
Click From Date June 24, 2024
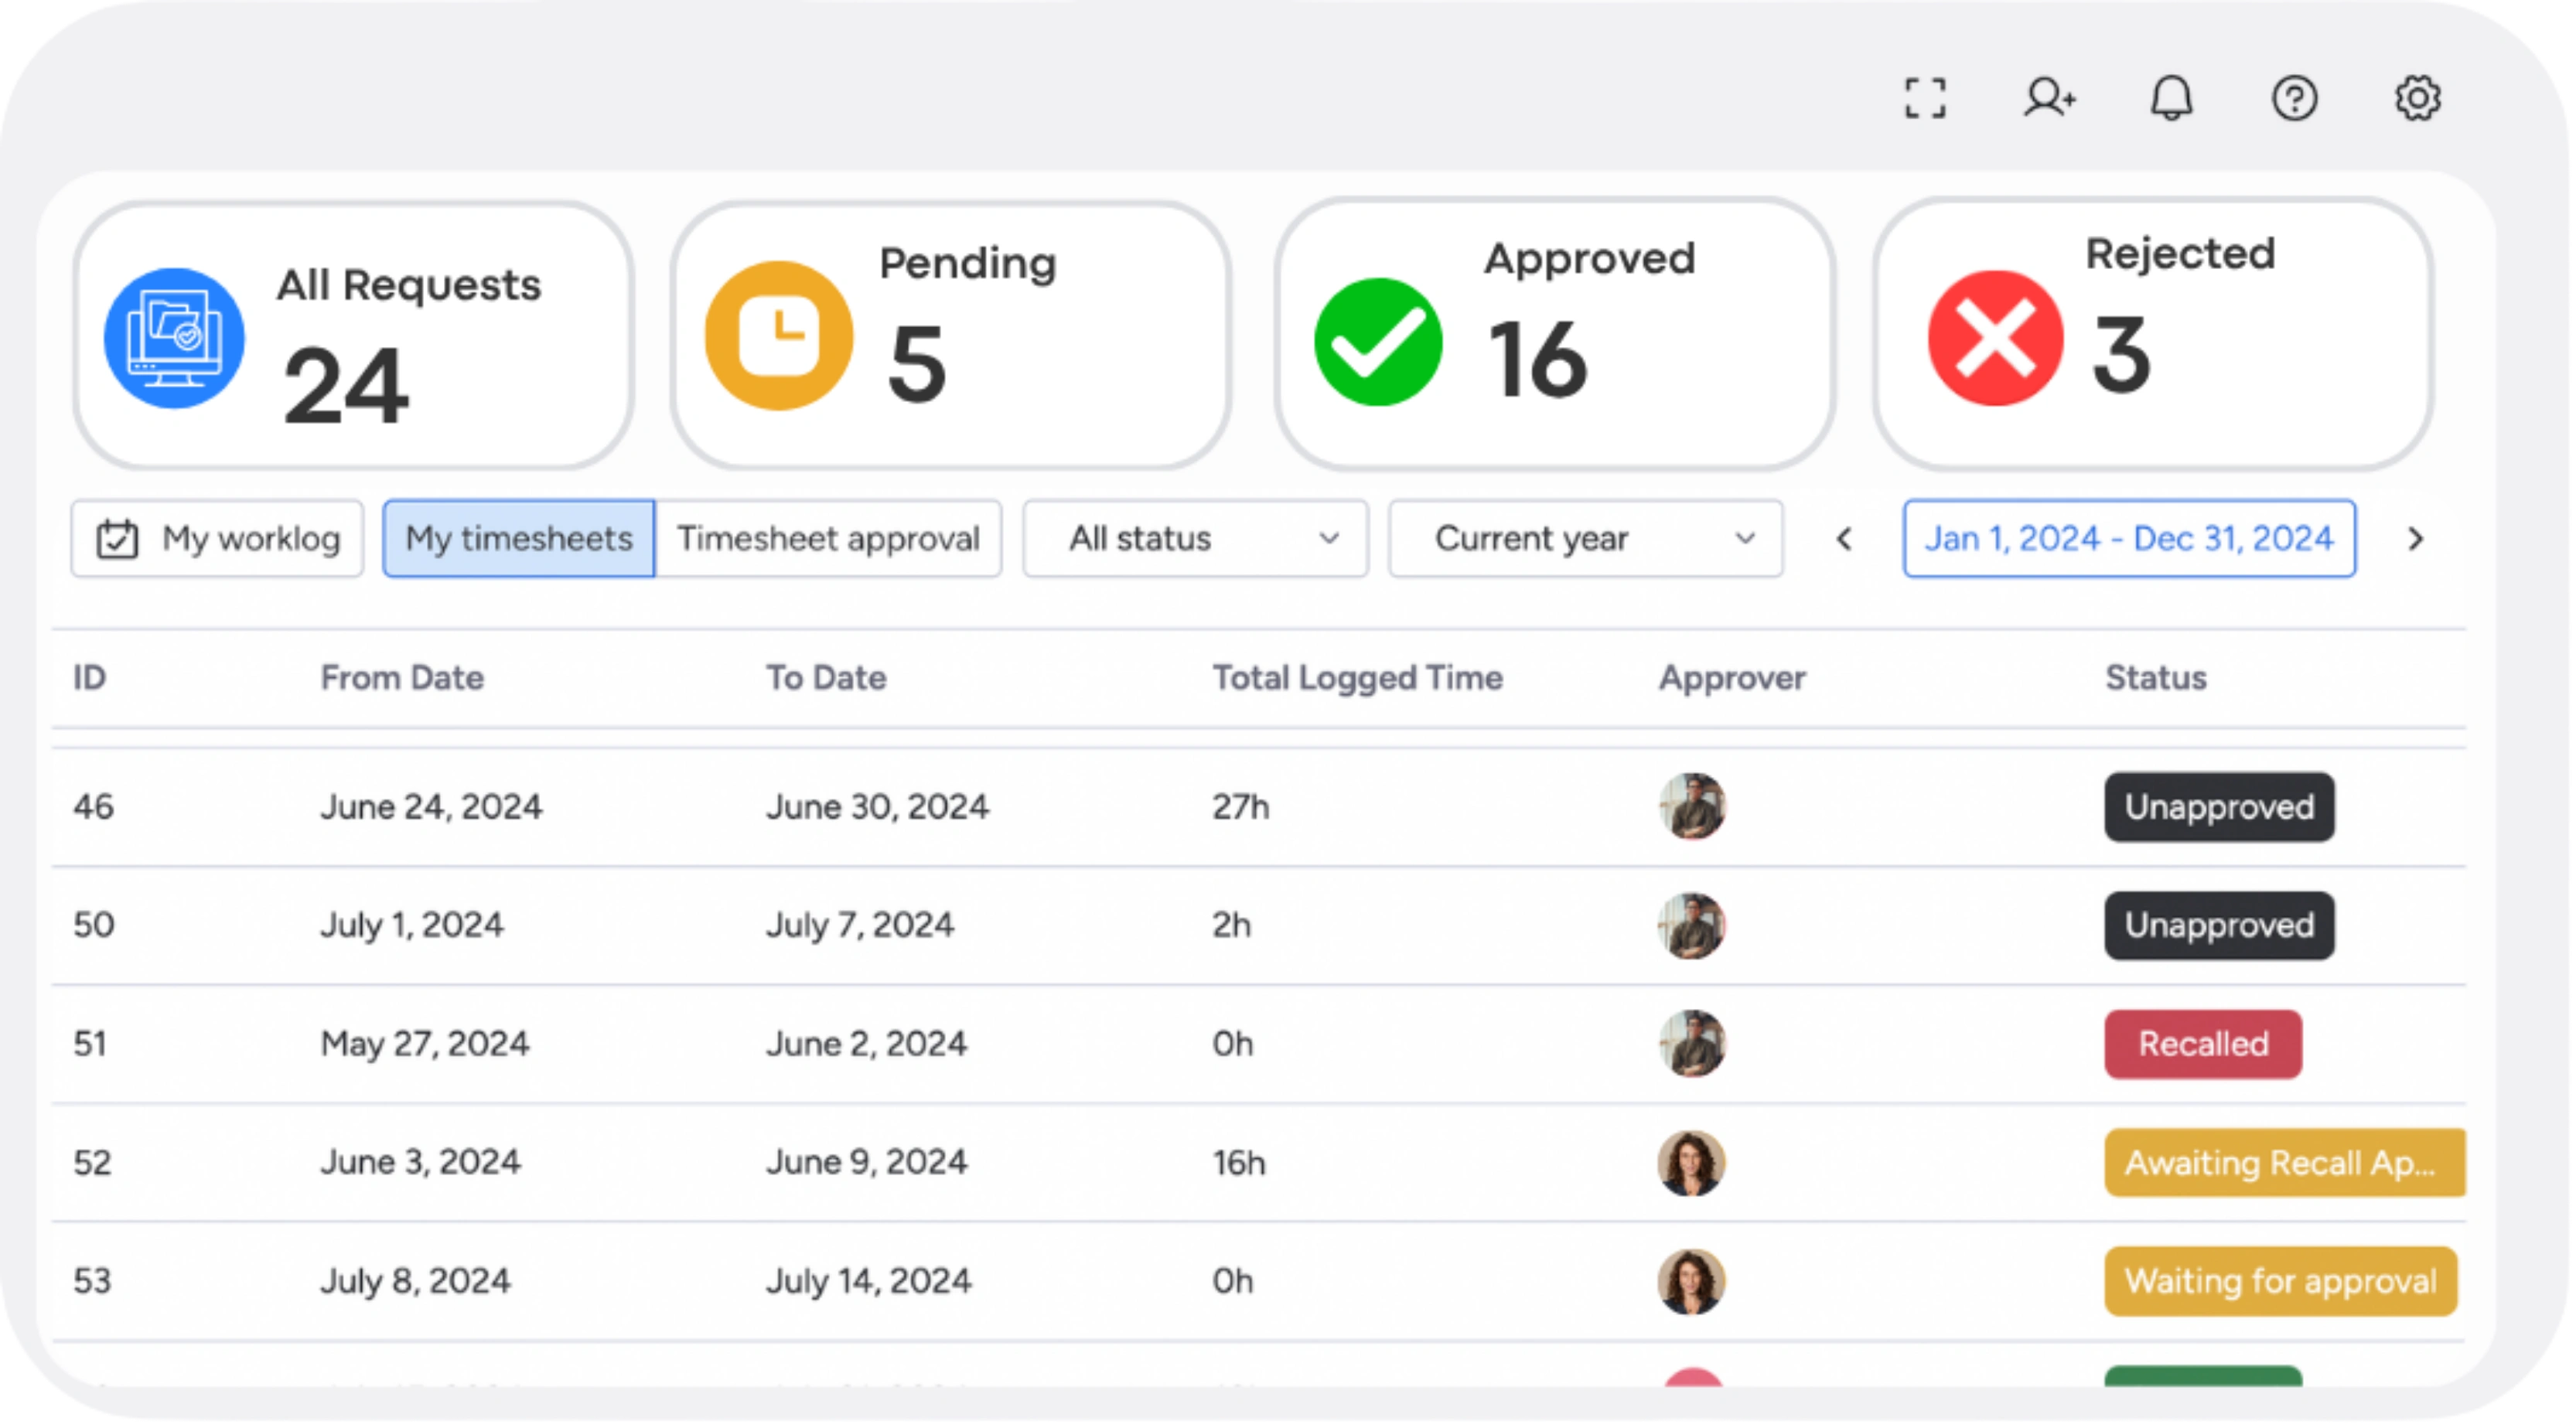pyautogui.click(x=431, y=807)
